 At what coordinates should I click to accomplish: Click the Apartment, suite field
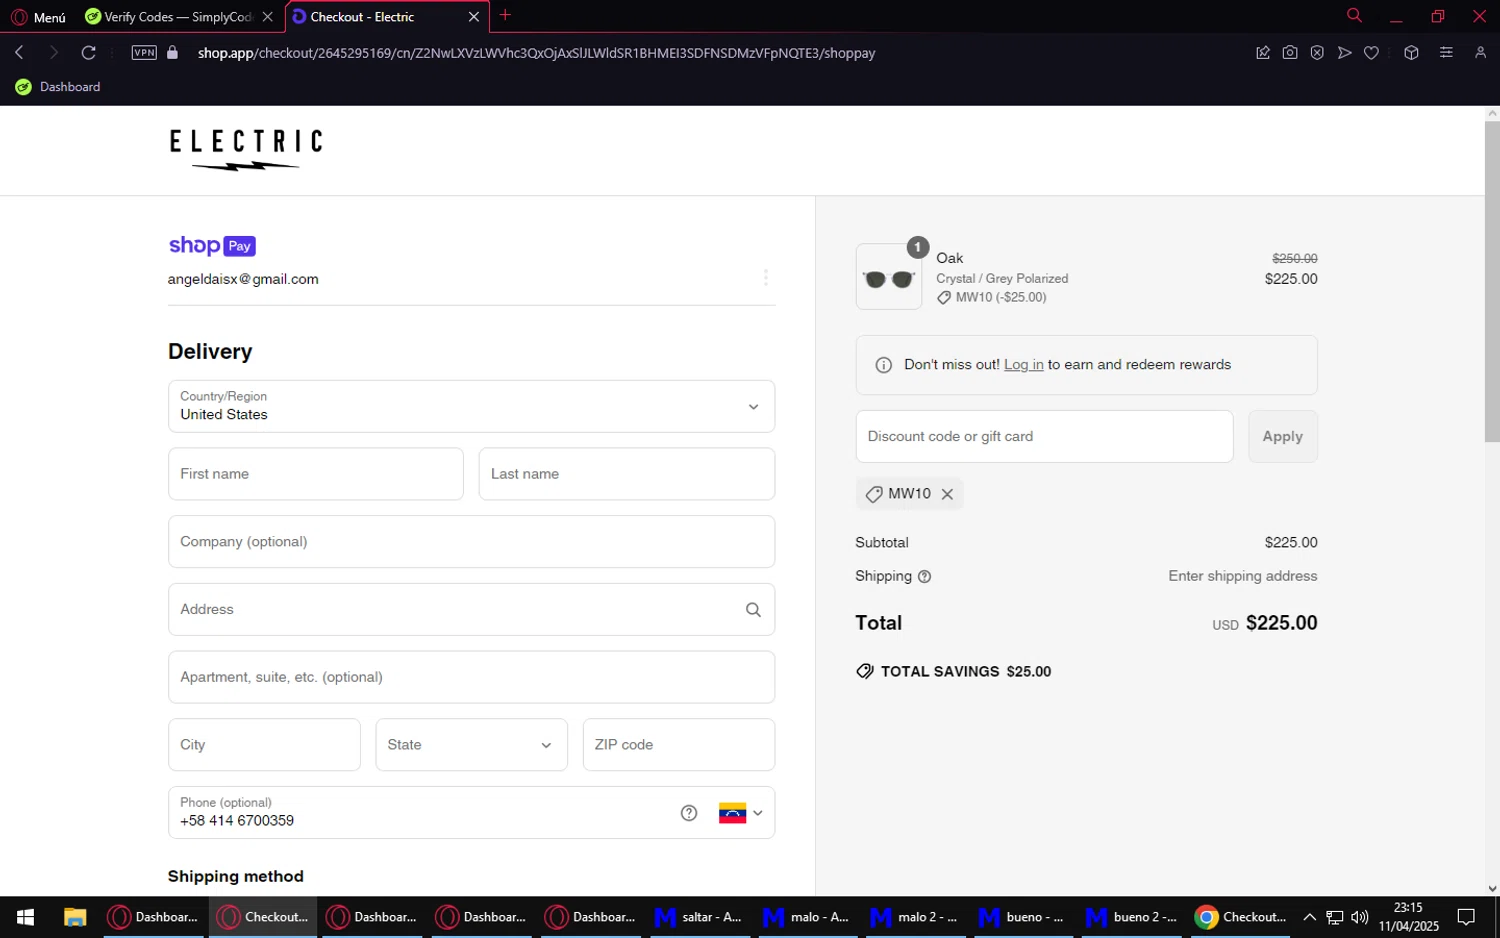click(x=471, y=677)
